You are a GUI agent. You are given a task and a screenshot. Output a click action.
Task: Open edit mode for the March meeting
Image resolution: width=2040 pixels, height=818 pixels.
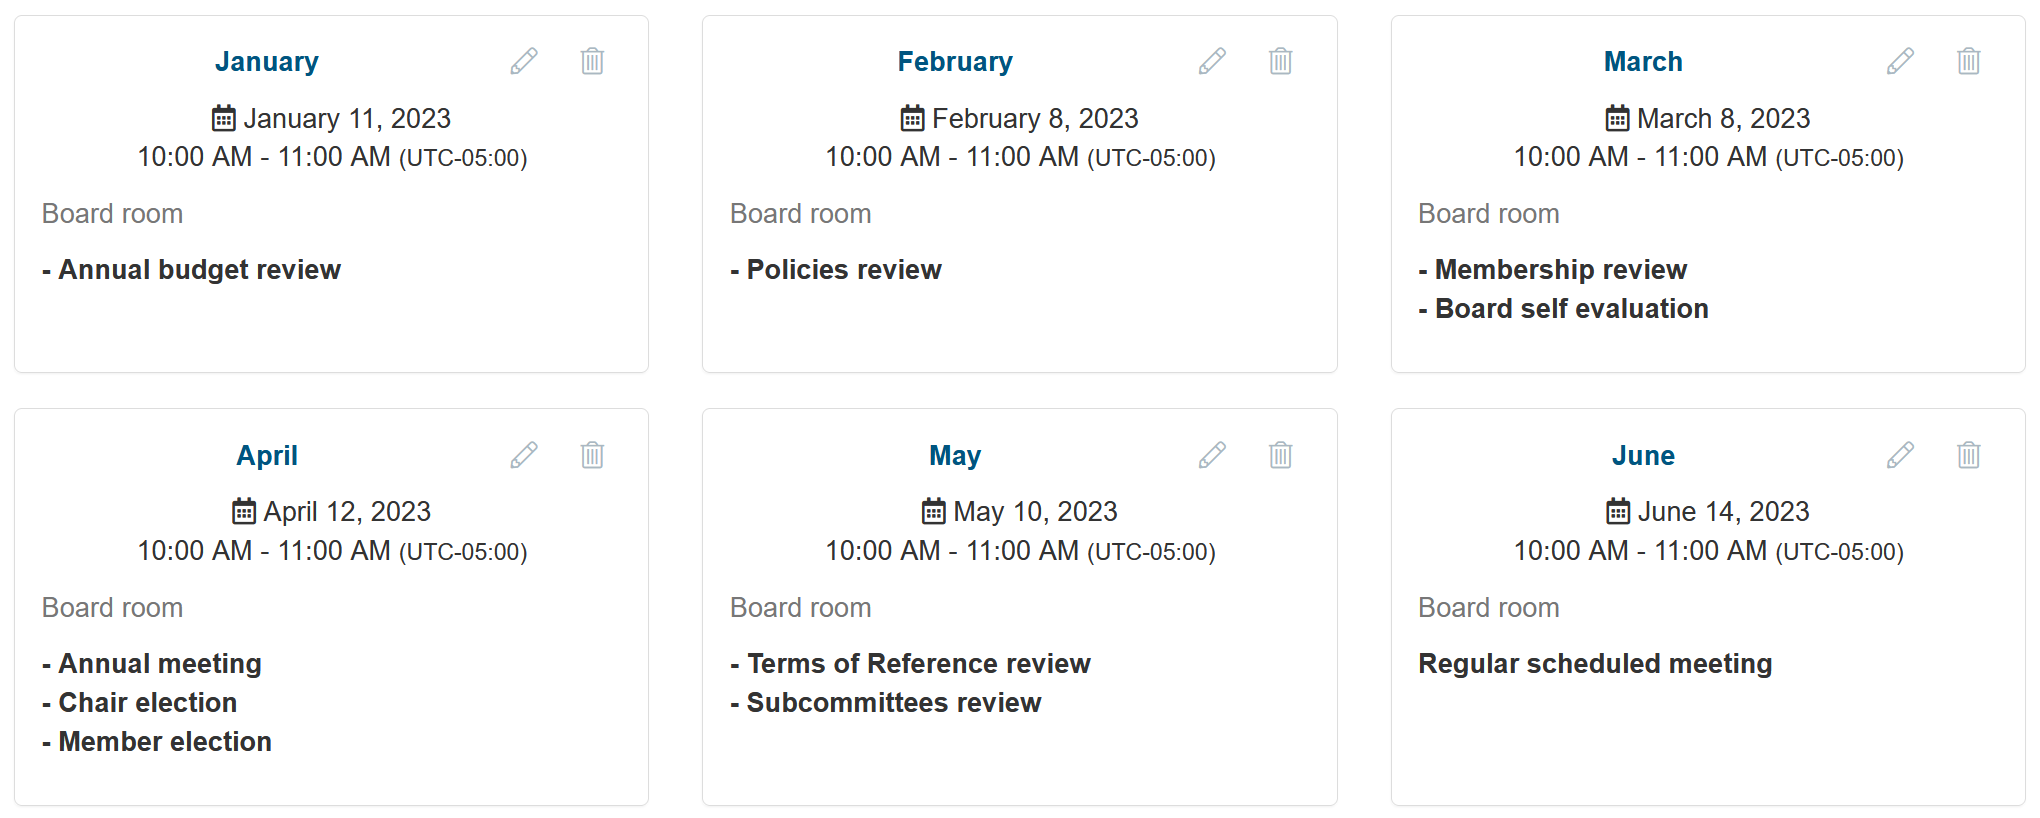pos(1900,61)
